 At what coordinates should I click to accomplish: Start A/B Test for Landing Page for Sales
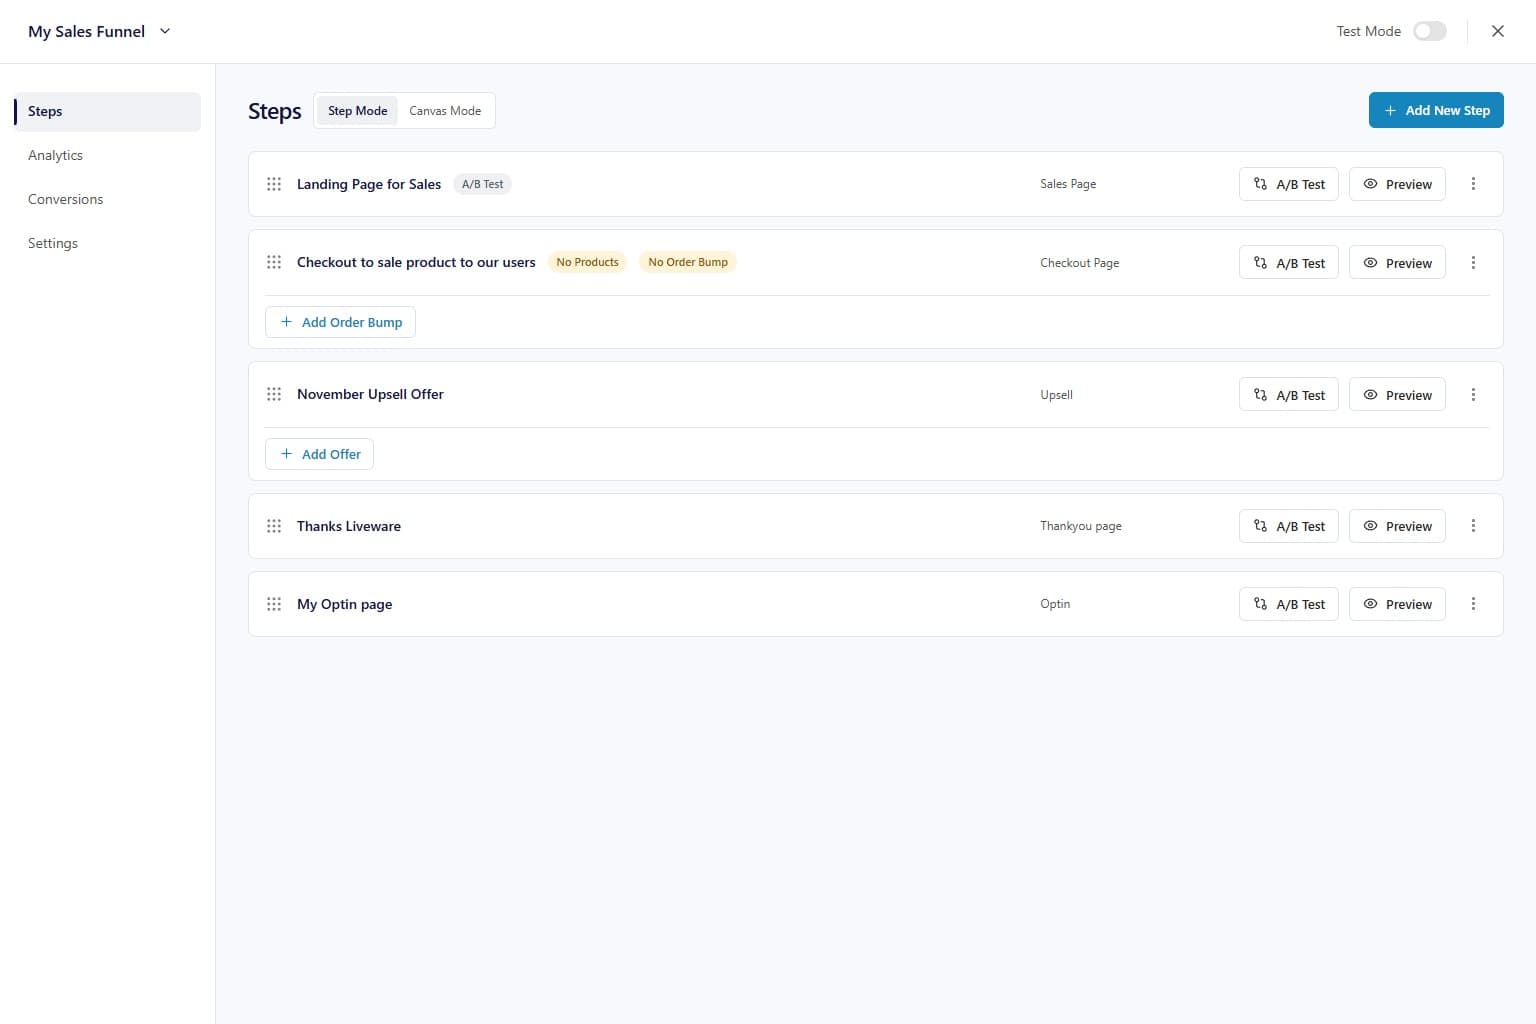1289,184
